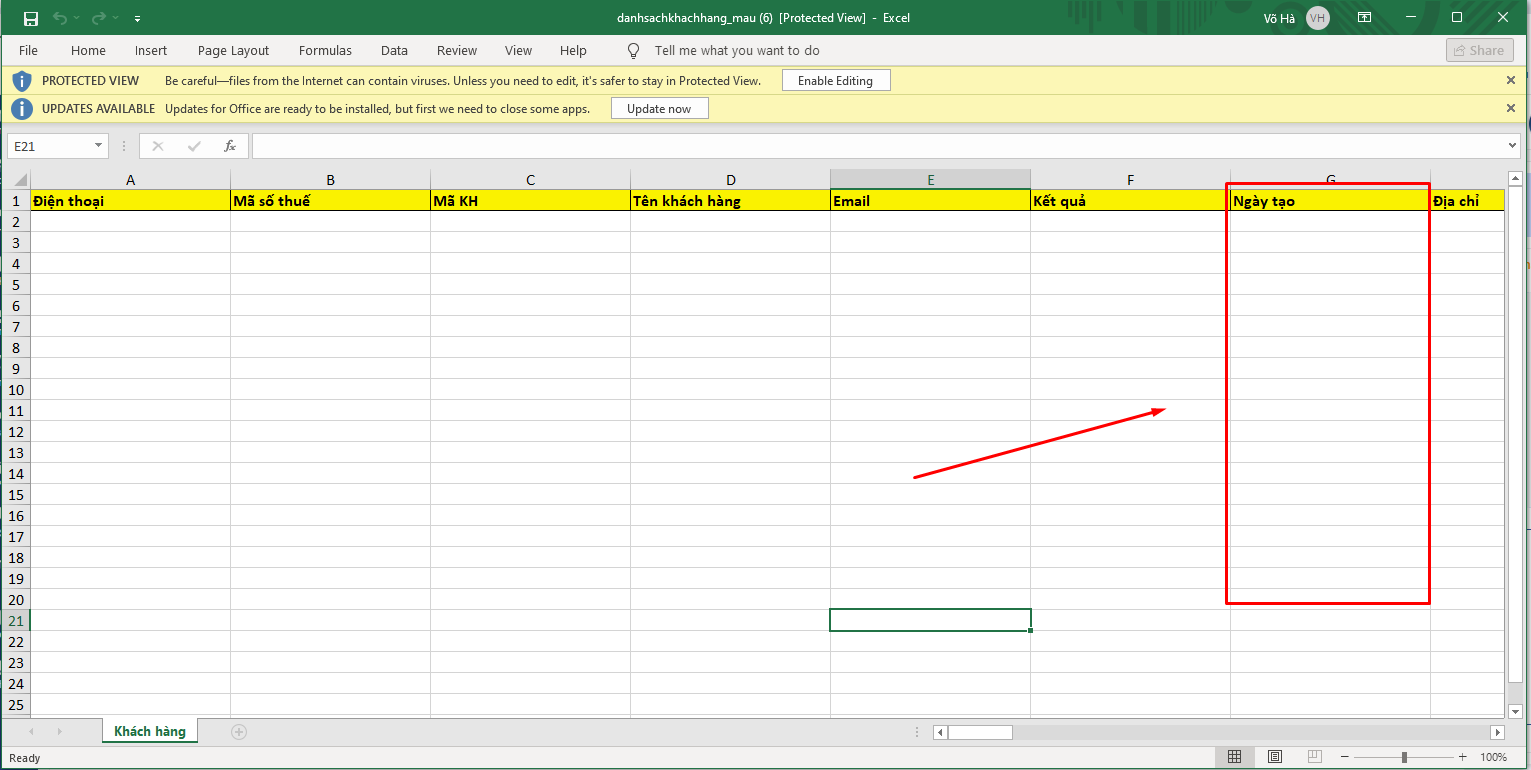The width and height of the screenshot is (1531, 770).
Task: Expand the formula bar
Action: coord(1511,146)
